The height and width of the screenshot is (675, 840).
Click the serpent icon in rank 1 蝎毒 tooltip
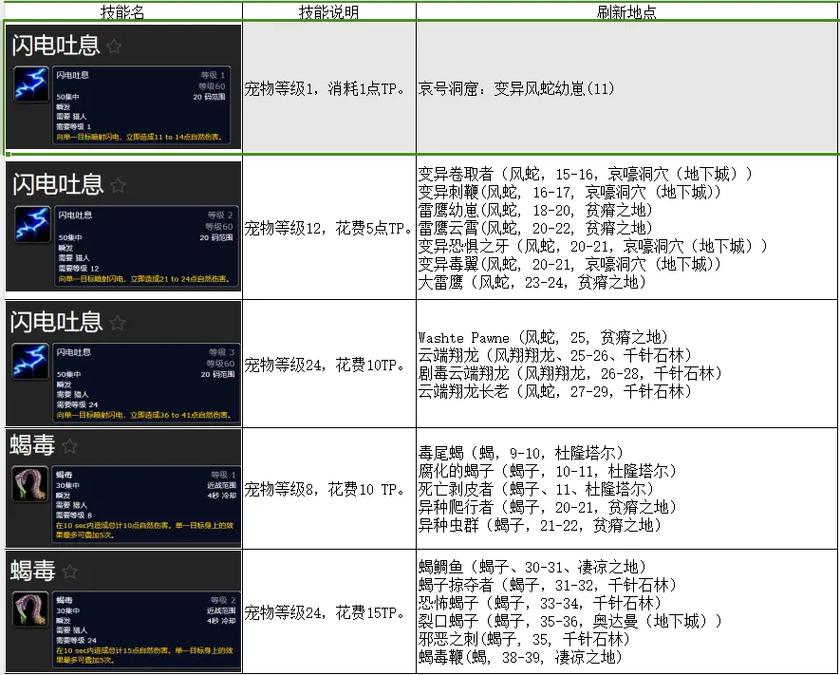click(x=31, y=484)
